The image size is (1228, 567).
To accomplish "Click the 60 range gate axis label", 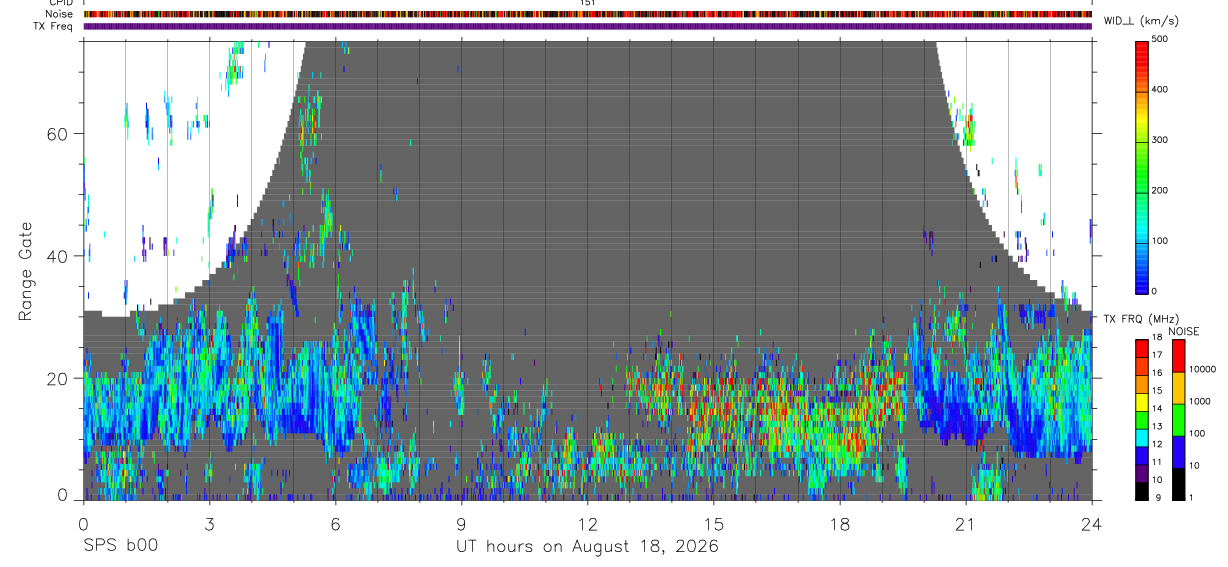I will click(x=63, y=133).
